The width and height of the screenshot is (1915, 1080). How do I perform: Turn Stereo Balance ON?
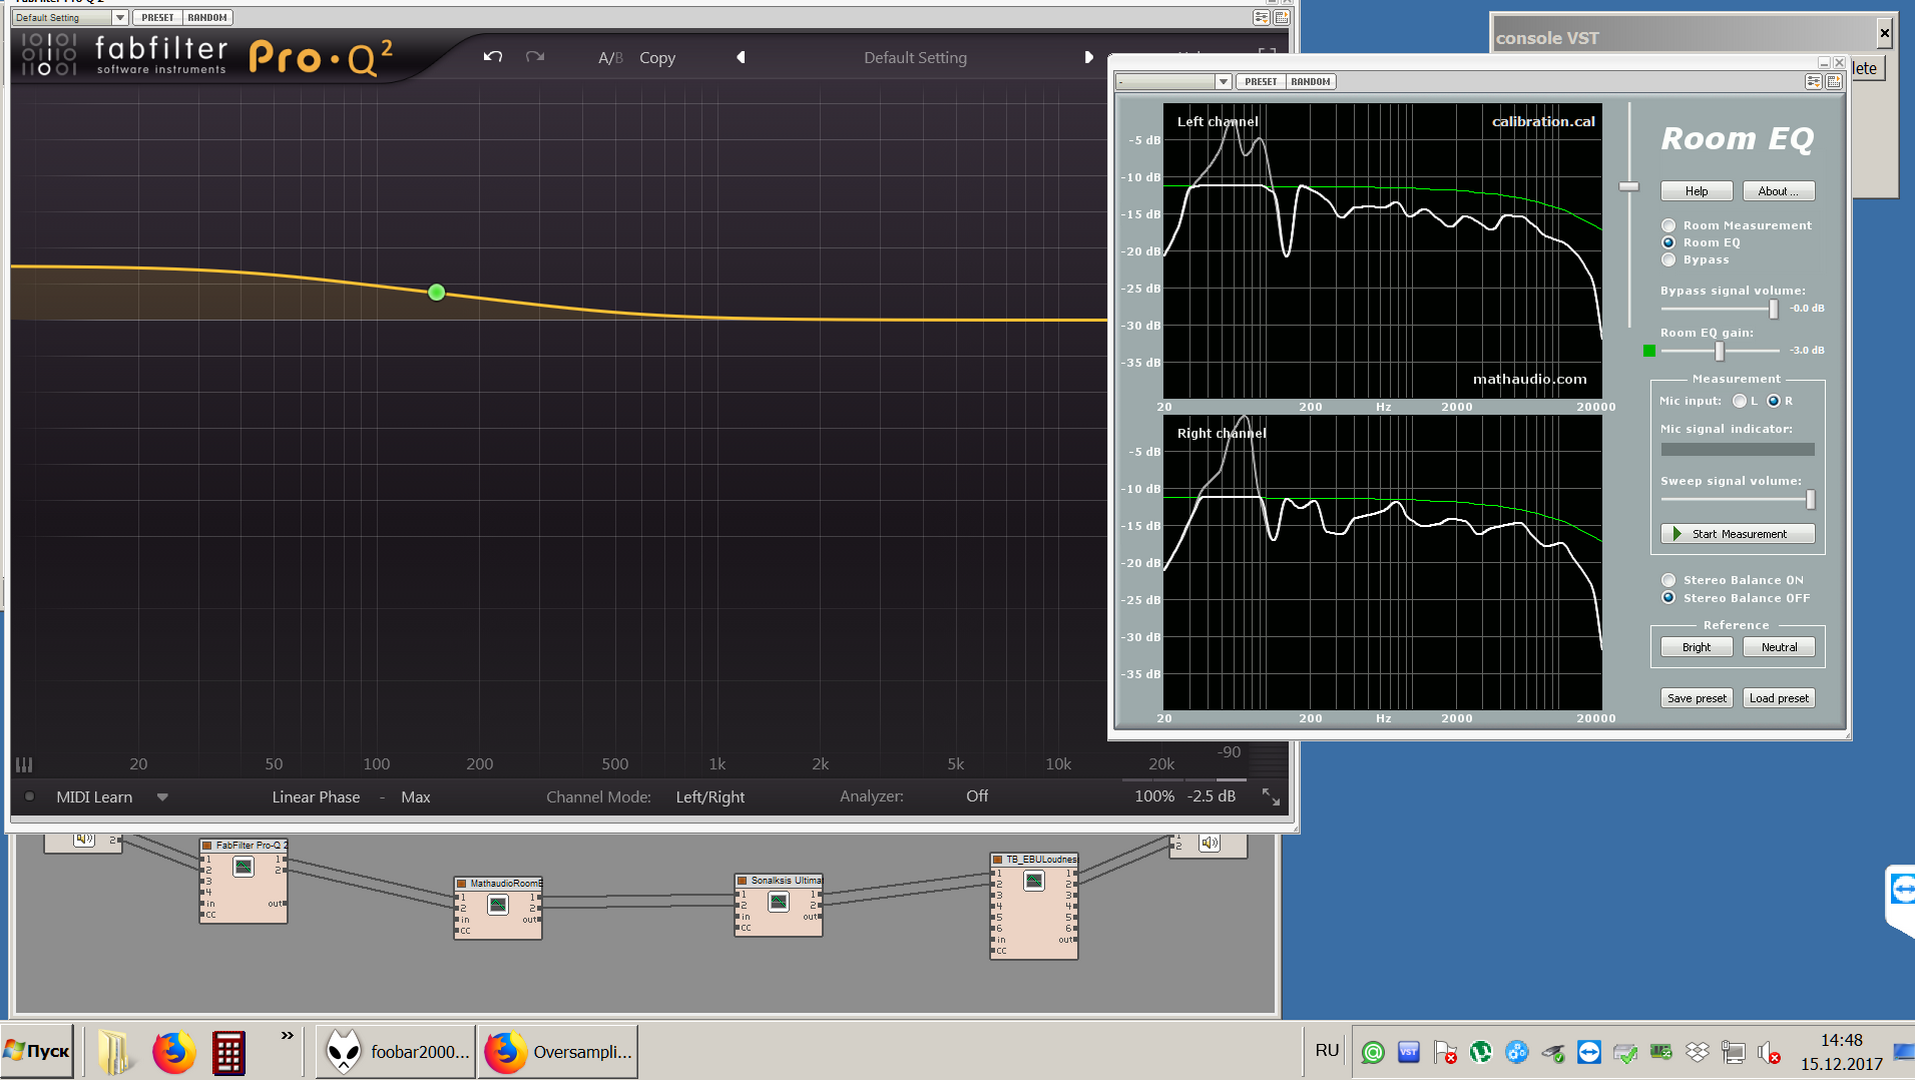[x=1668, y=580]
